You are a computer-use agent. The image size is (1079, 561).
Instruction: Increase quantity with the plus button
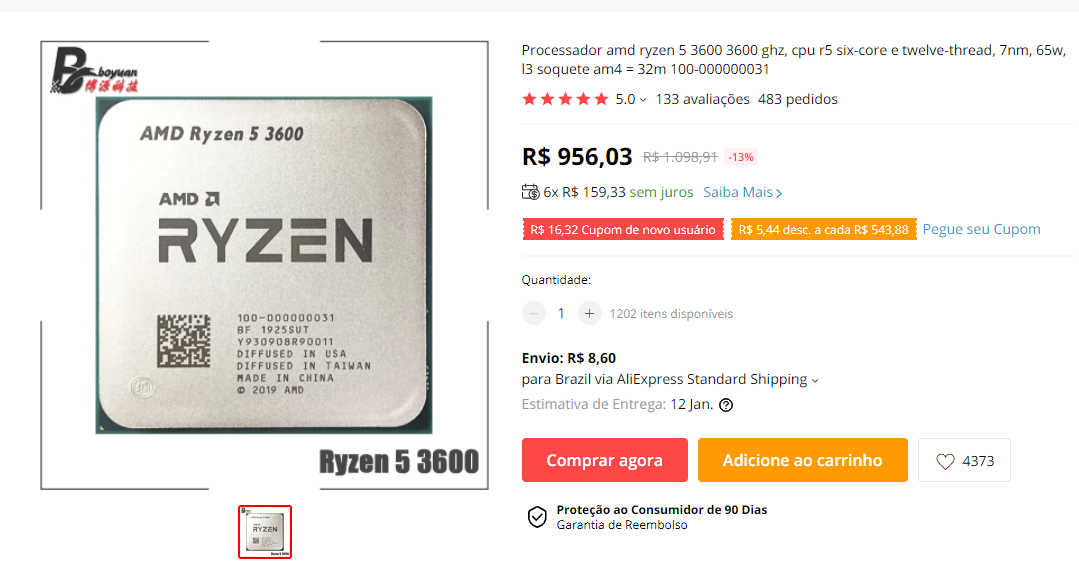pos(590,313)
